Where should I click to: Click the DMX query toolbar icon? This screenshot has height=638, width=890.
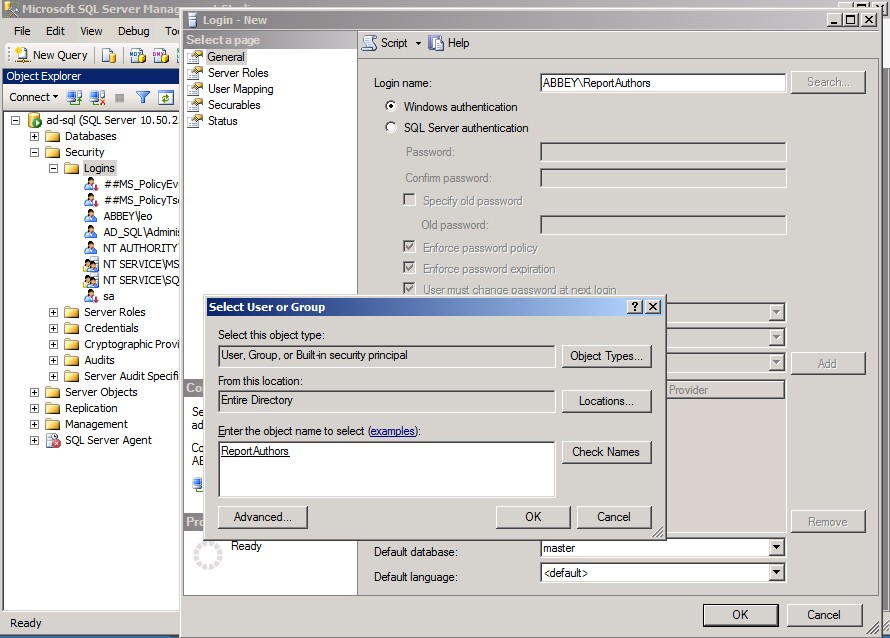click(x=161, y=55)
